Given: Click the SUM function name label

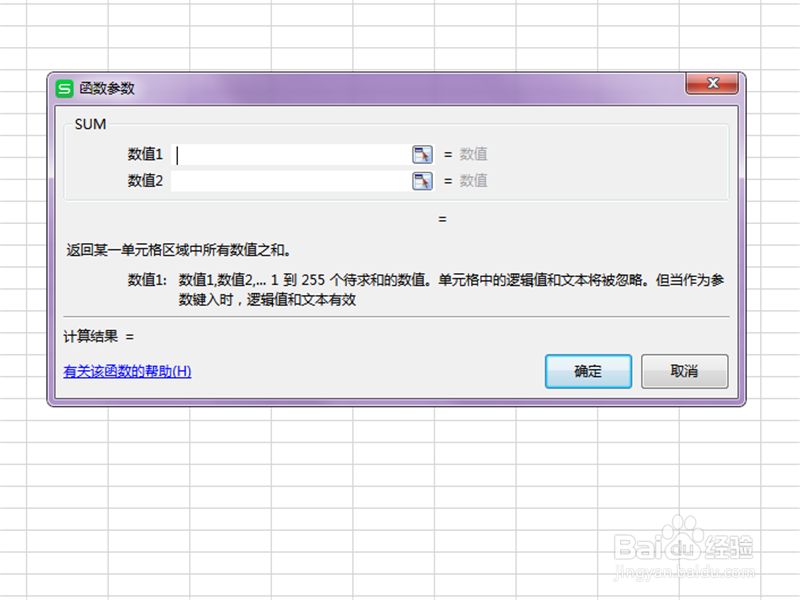Looking at the screenshot, I should [x=90, y=124].
